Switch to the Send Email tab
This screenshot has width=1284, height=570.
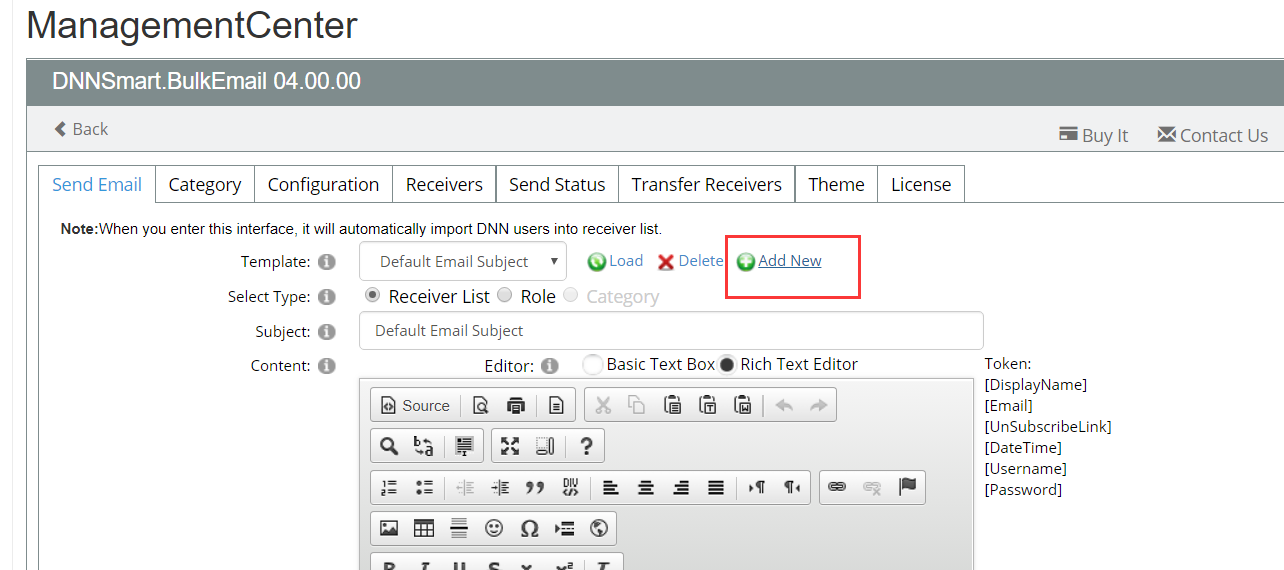(97, 184)
